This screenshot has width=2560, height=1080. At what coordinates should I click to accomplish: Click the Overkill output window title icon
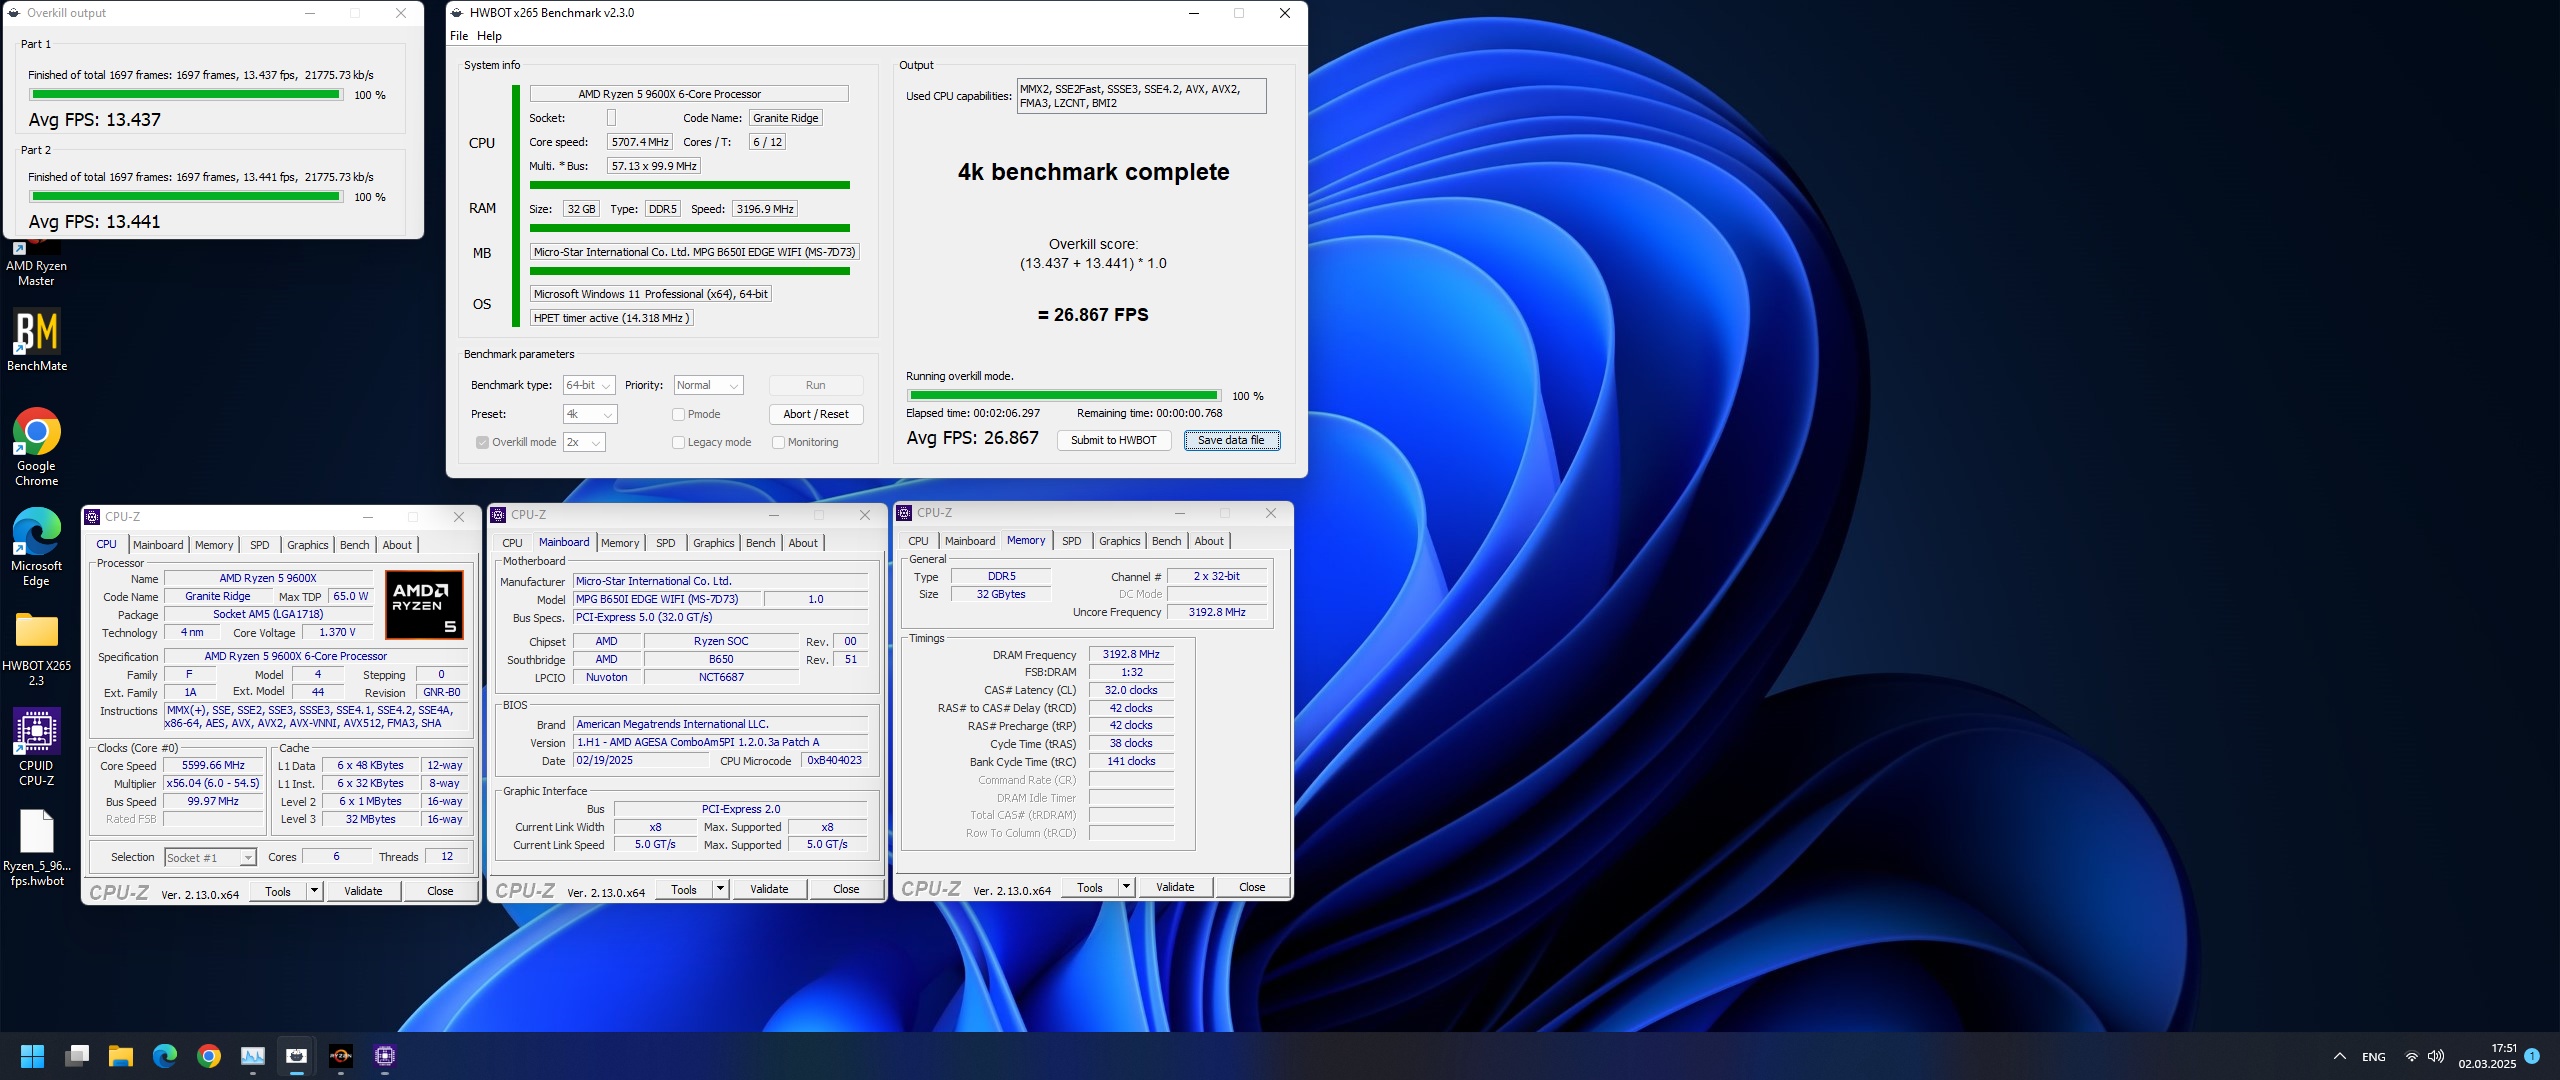coord(14,13)
